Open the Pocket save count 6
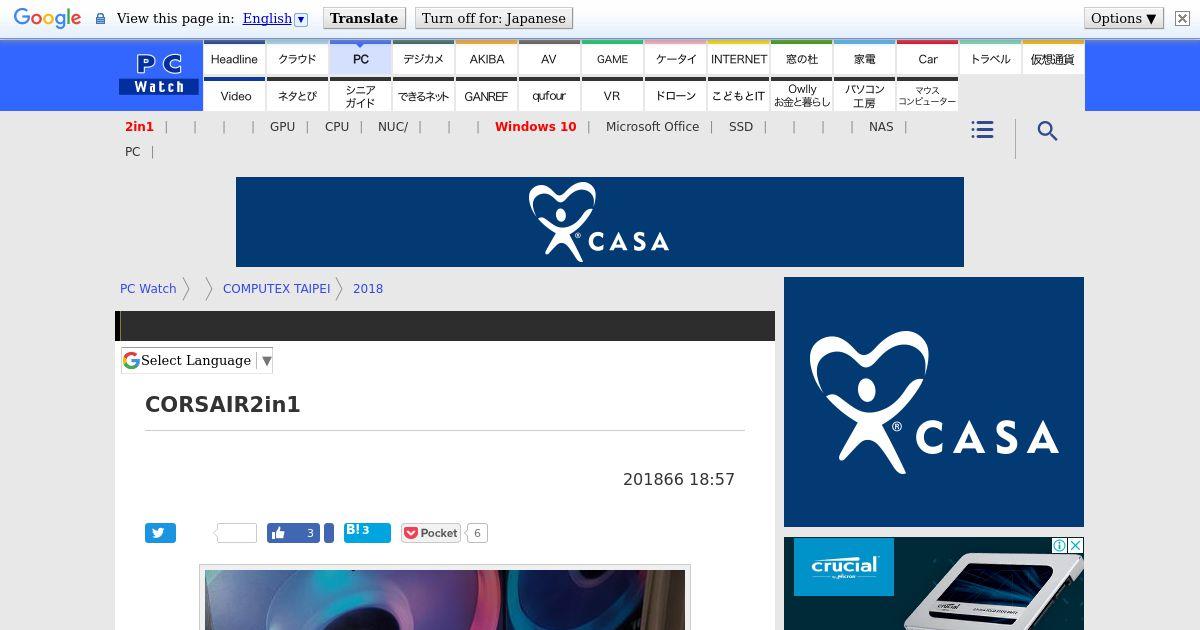 (x=477, y=533)
